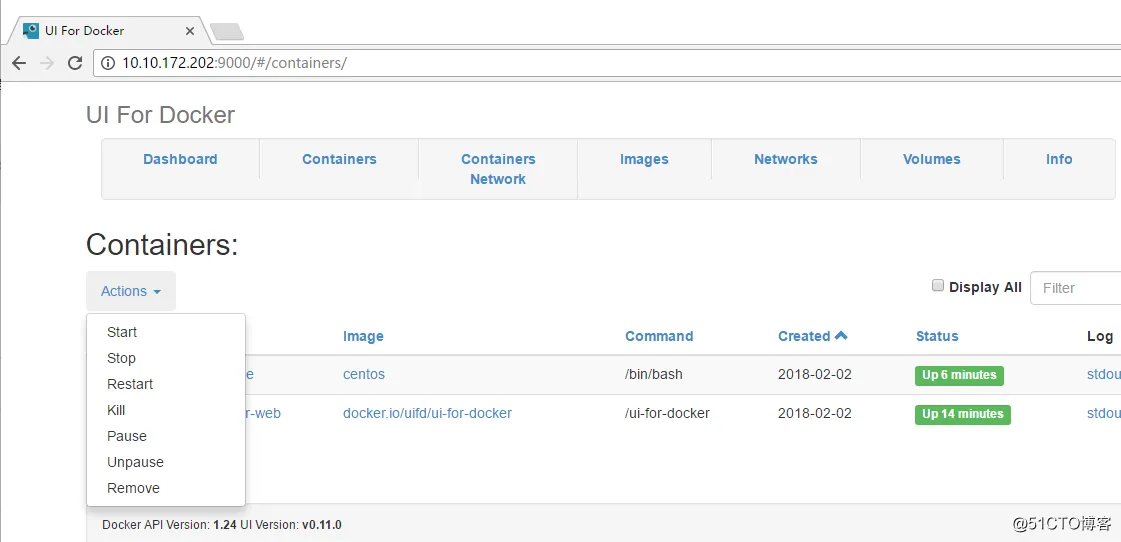Open the Info navigation tab
The width and height of the screenshot is (1121, 542).
[1059, 159]
